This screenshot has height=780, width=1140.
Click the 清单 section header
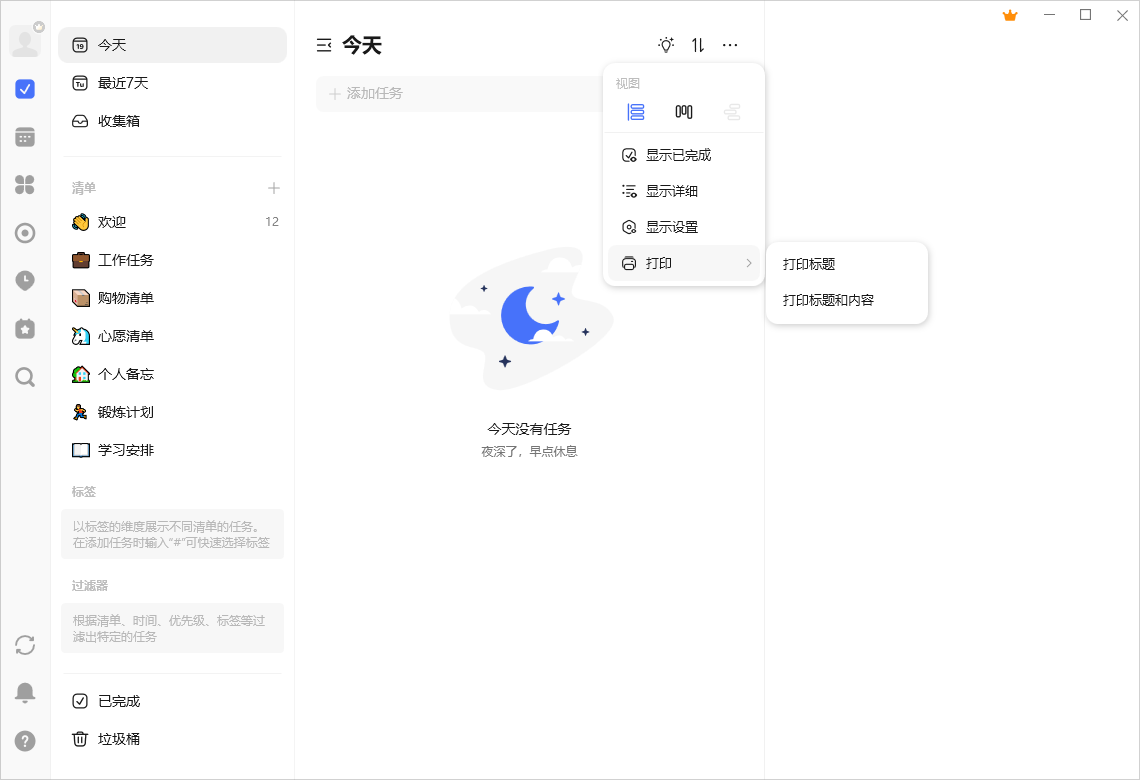coord(84,188)
